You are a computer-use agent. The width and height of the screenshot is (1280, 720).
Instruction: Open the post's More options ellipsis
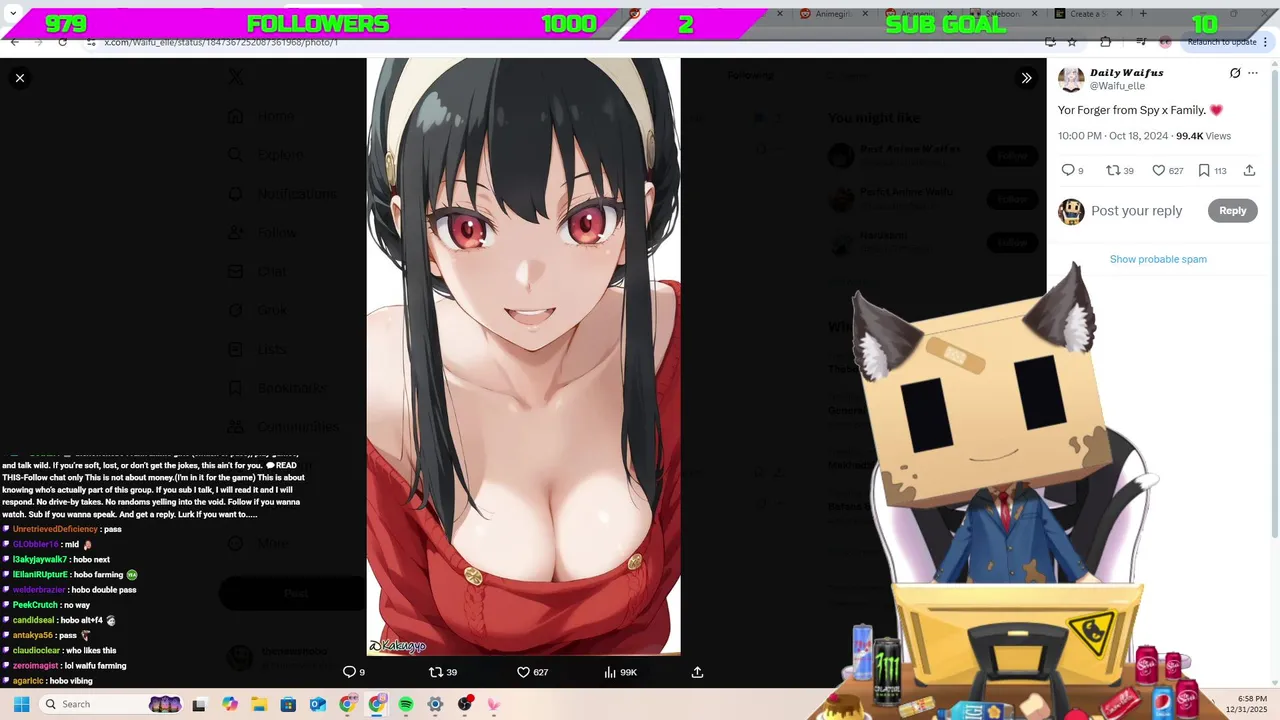[1253, 73]
